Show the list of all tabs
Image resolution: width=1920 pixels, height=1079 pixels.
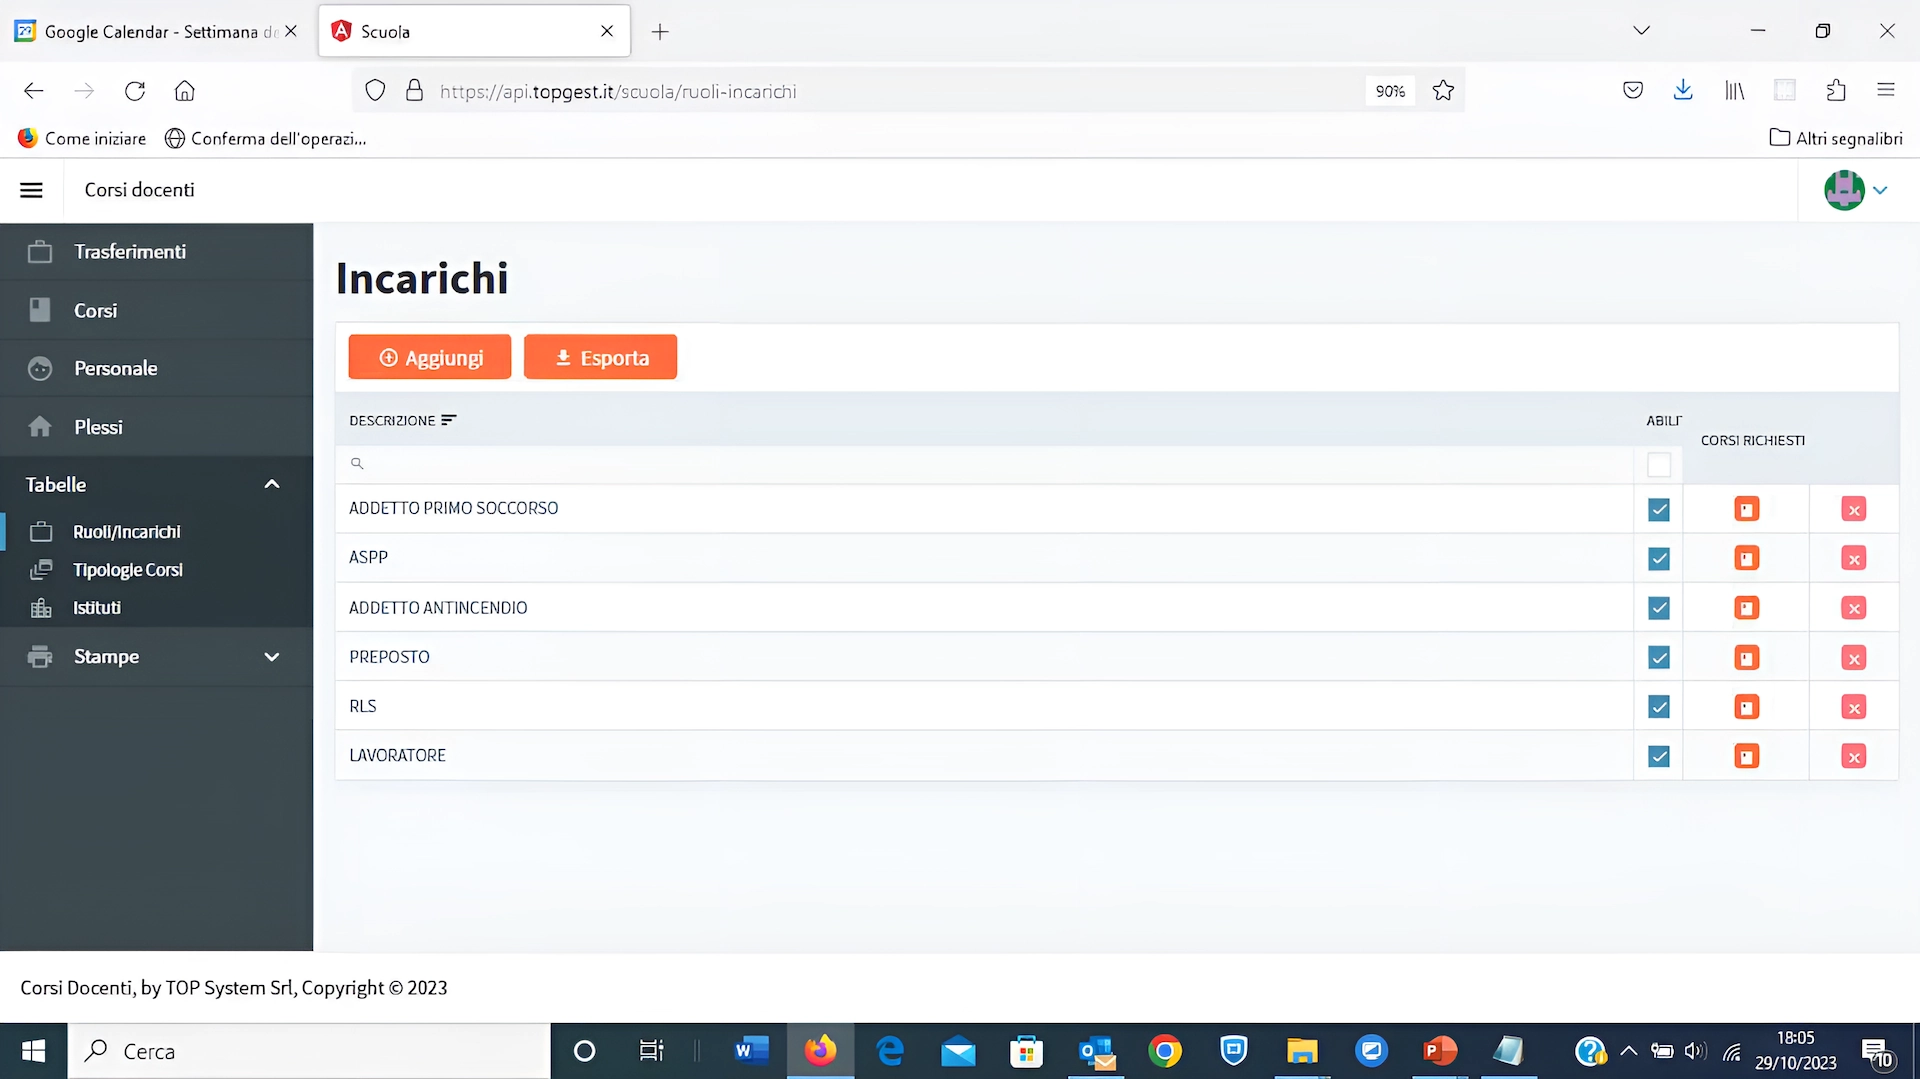coord(1641,31)
